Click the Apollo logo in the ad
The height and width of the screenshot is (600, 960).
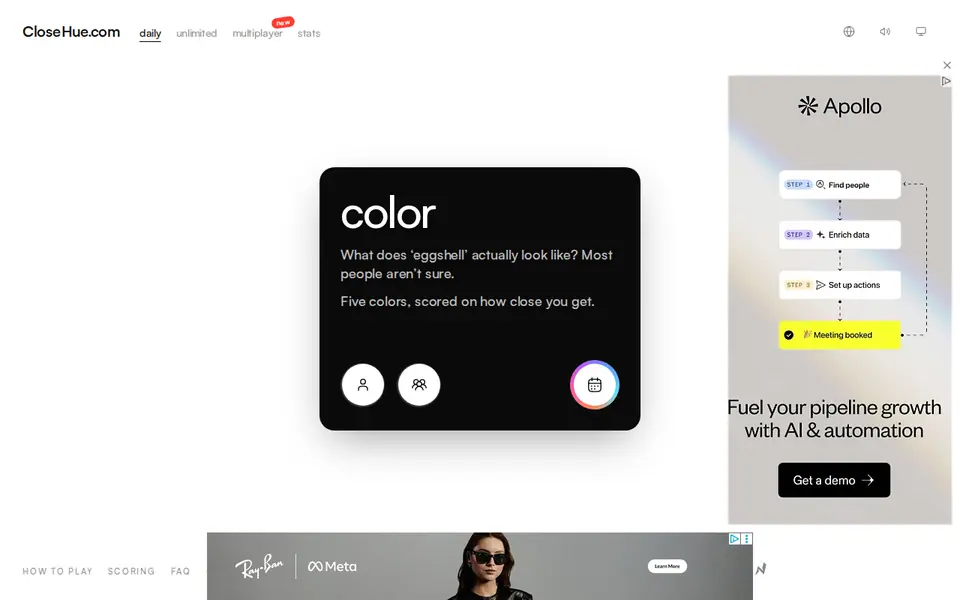(x=839, y=106)
